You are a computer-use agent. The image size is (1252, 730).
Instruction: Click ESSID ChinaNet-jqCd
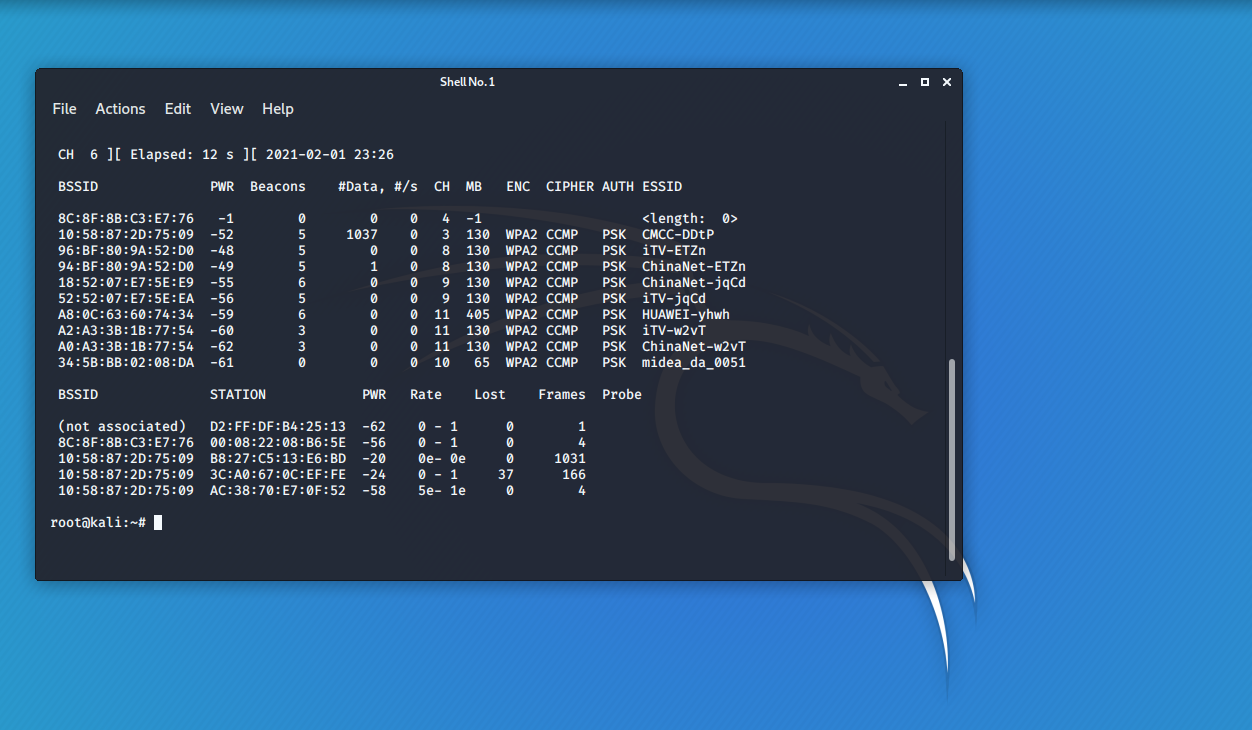click(x=694, y=283)
